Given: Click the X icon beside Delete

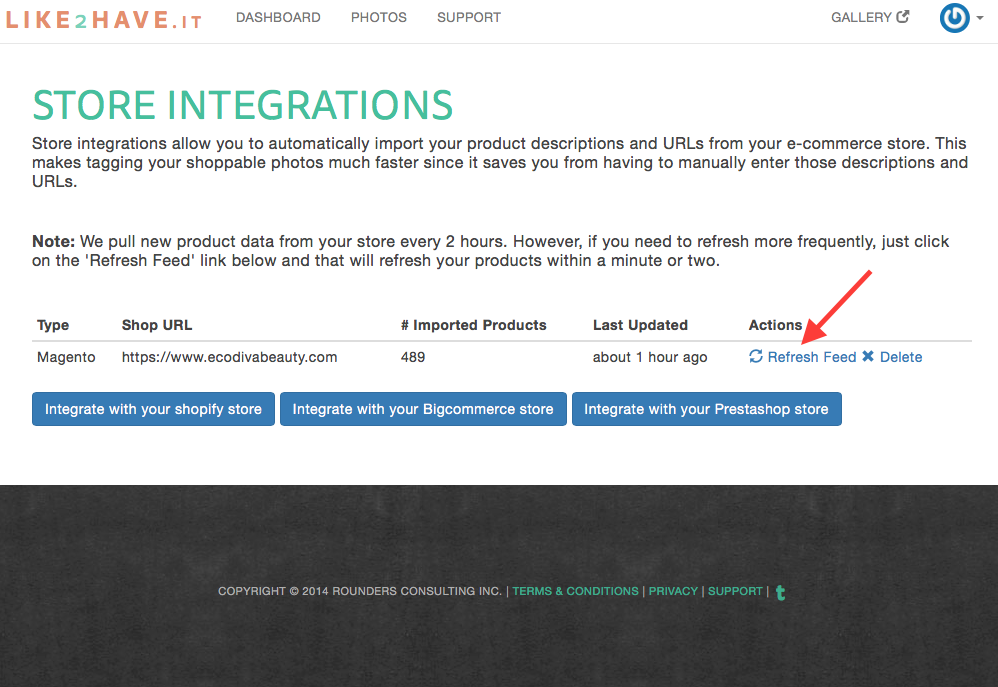Looking at the screenshot, I should coord(868,357).
